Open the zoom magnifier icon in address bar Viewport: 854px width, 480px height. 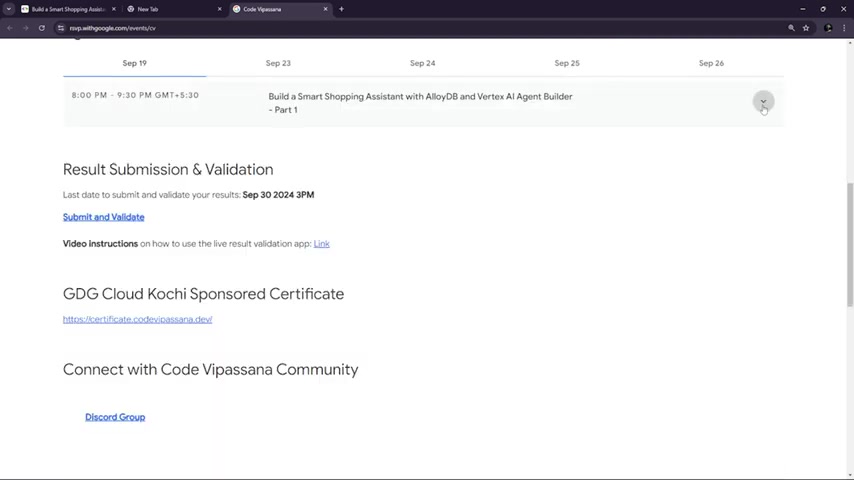pos(791,28)
